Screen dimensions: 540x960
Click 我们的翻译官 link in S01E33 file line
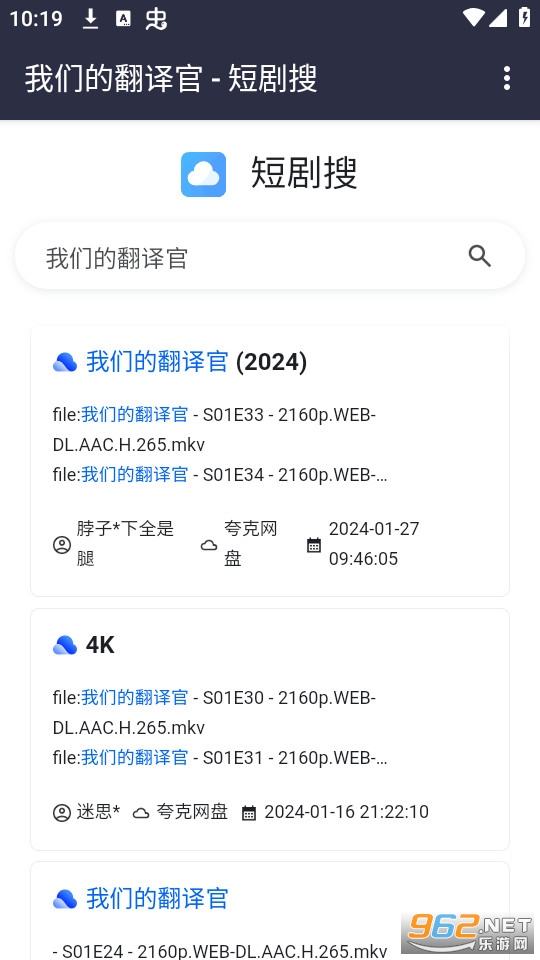[x=135, y=414]
